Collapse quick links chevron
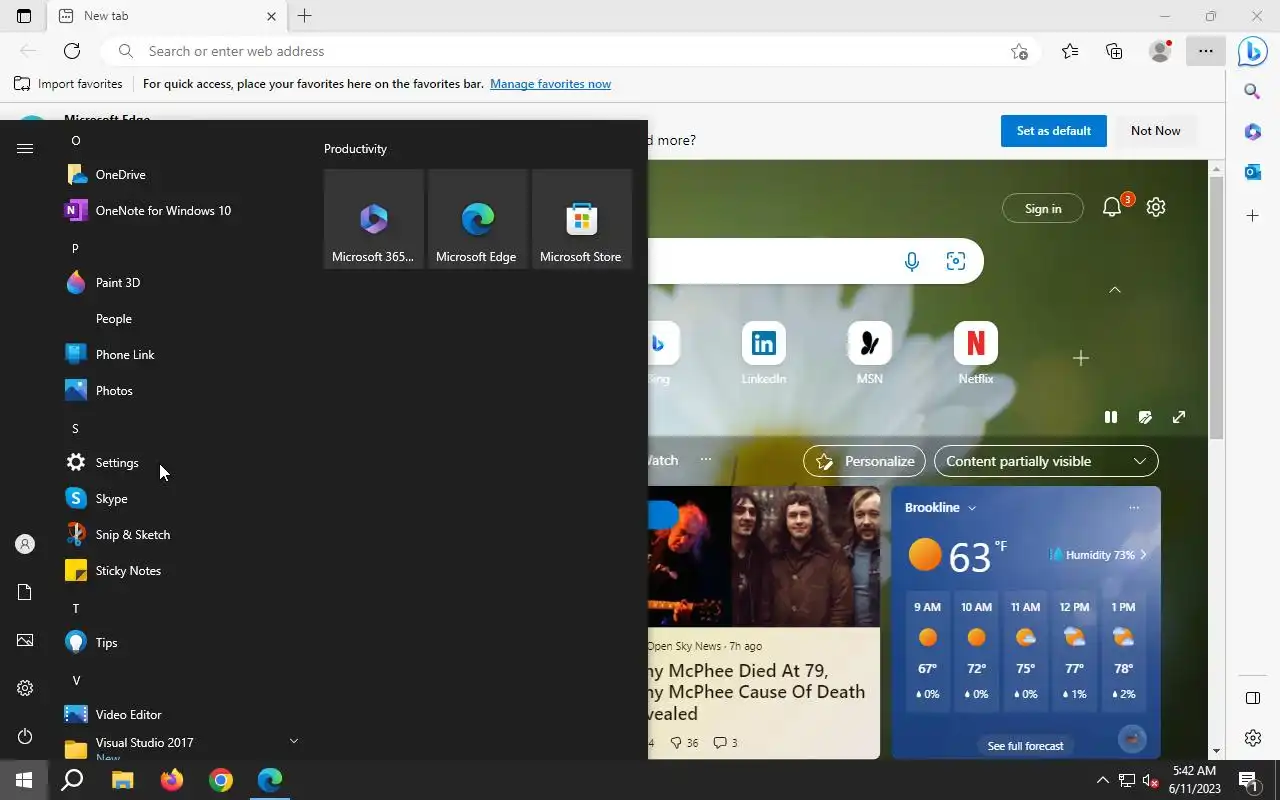This screenshot has width=1280, height=800. pos(1115,289)
